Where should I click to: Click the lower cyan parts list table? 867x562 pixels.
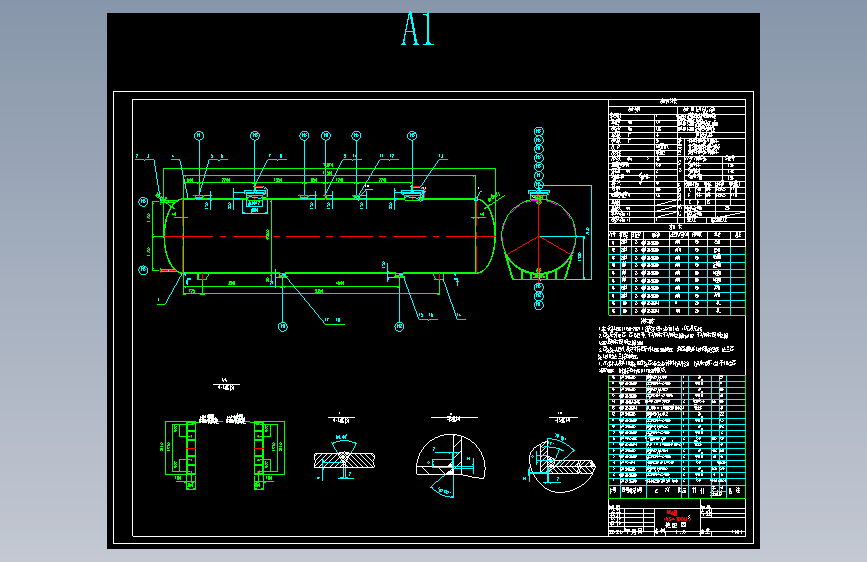[677, 436]
